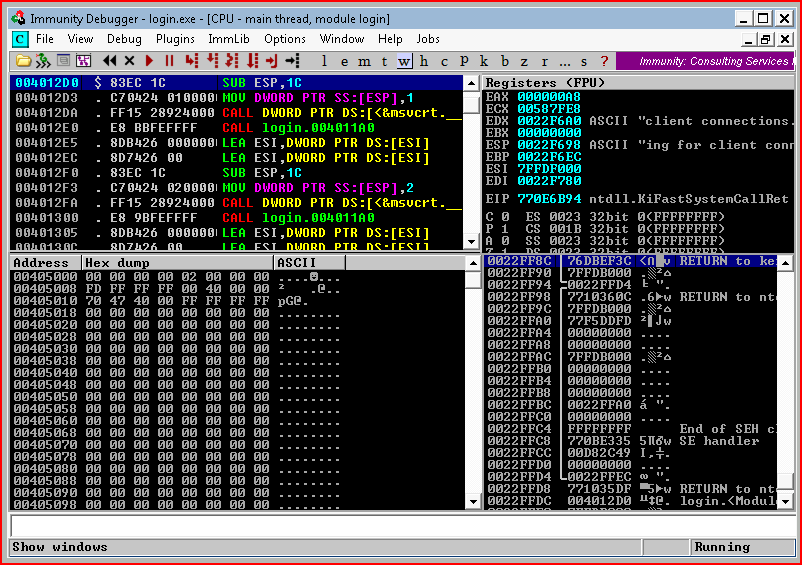The width and height of the screenshot is (802, 565).
Task: Open the Jobs menu
Action: click(x=428, y=39)
